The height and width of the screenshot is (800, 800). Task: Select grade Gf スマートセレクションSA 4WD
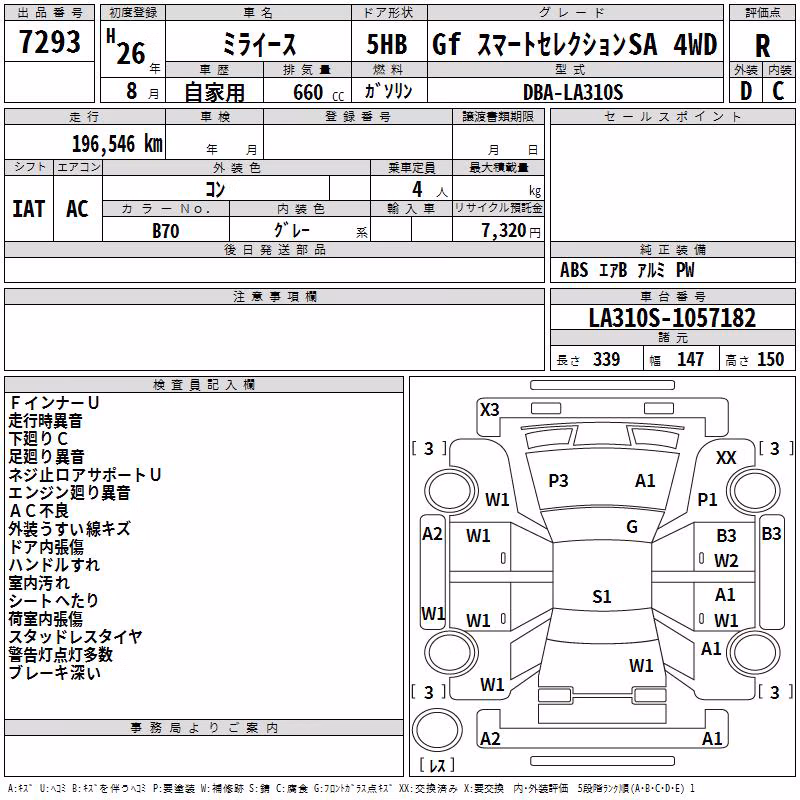[x=574, y=44]
